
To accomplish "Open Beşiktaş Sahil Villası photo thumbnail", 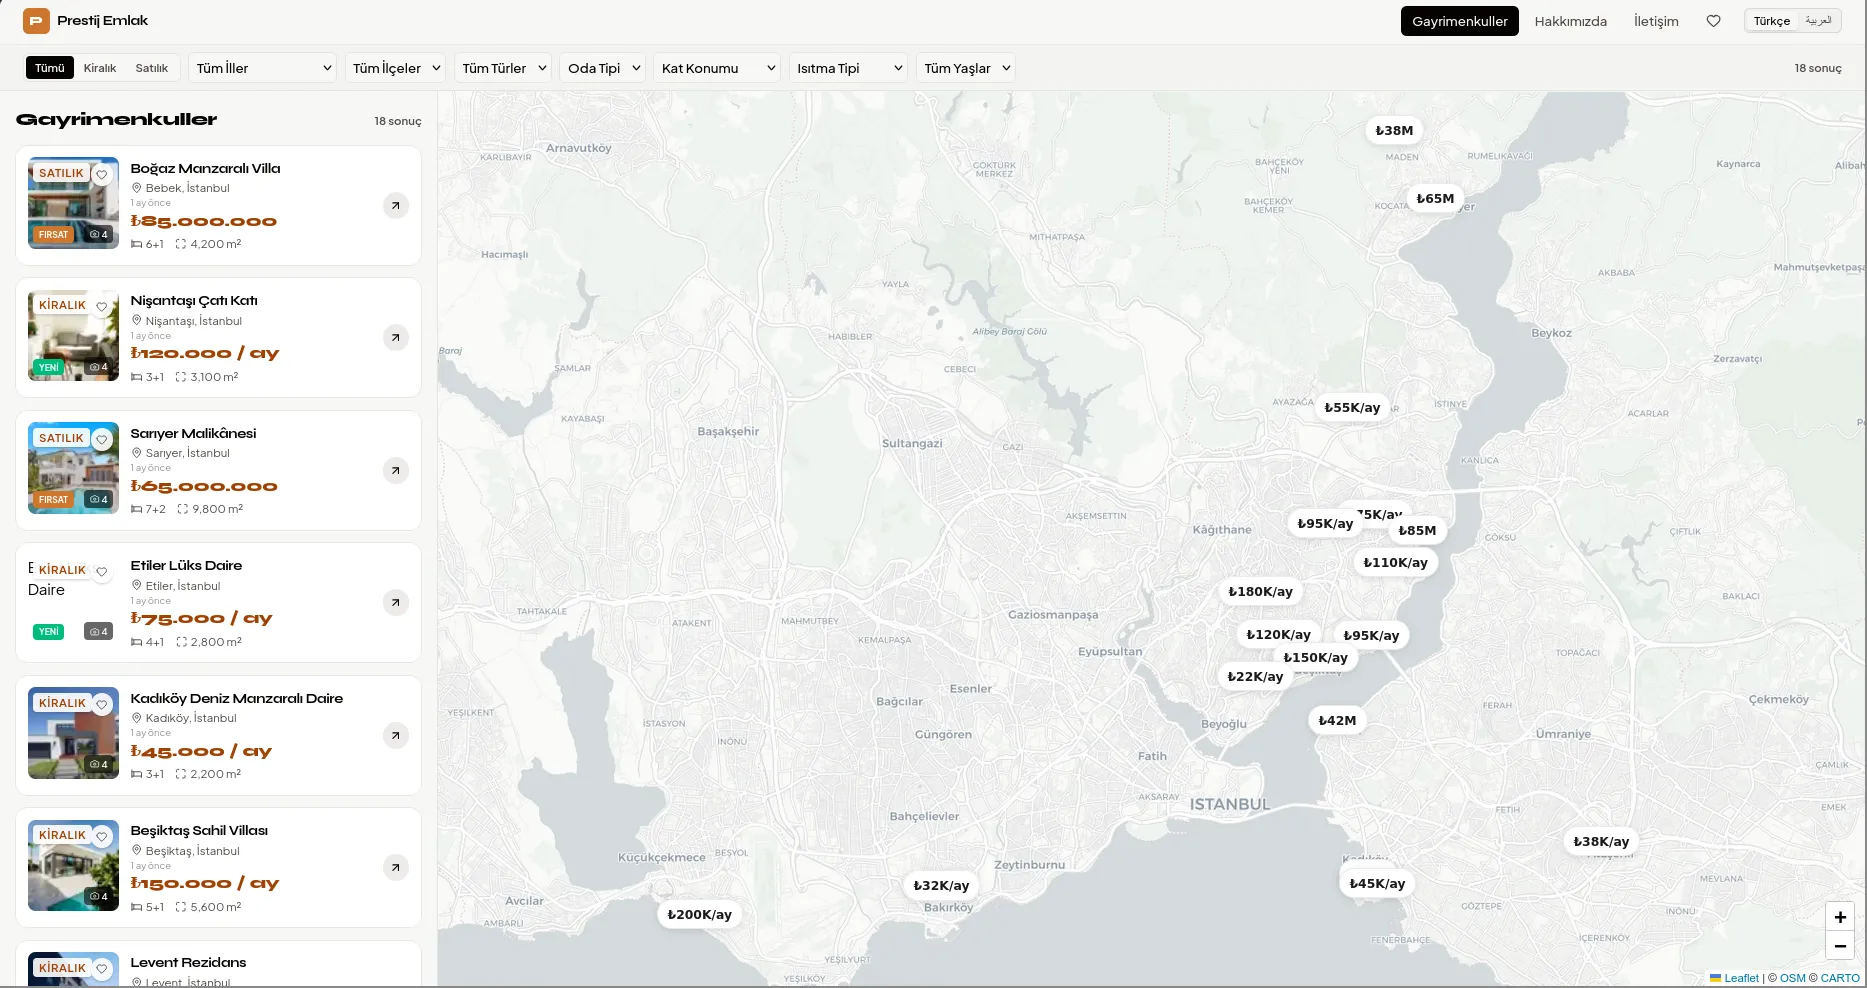I will click(73, 865).
